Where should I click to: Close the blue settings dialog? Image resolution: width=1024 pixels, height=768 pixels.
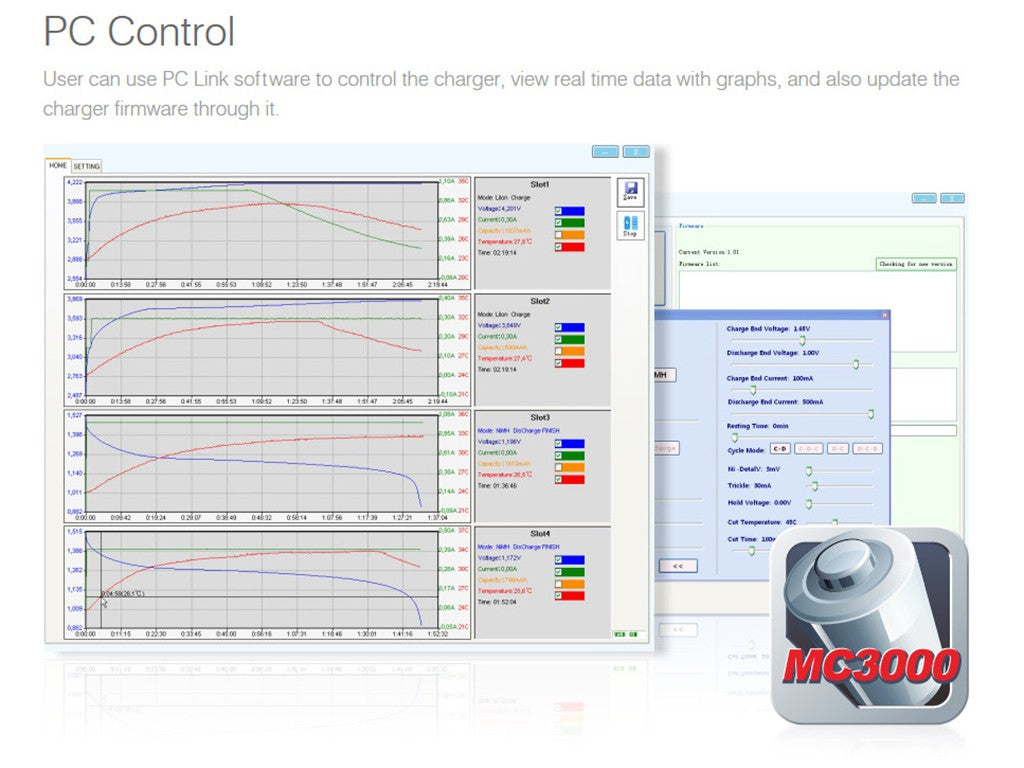click(883, 315)
